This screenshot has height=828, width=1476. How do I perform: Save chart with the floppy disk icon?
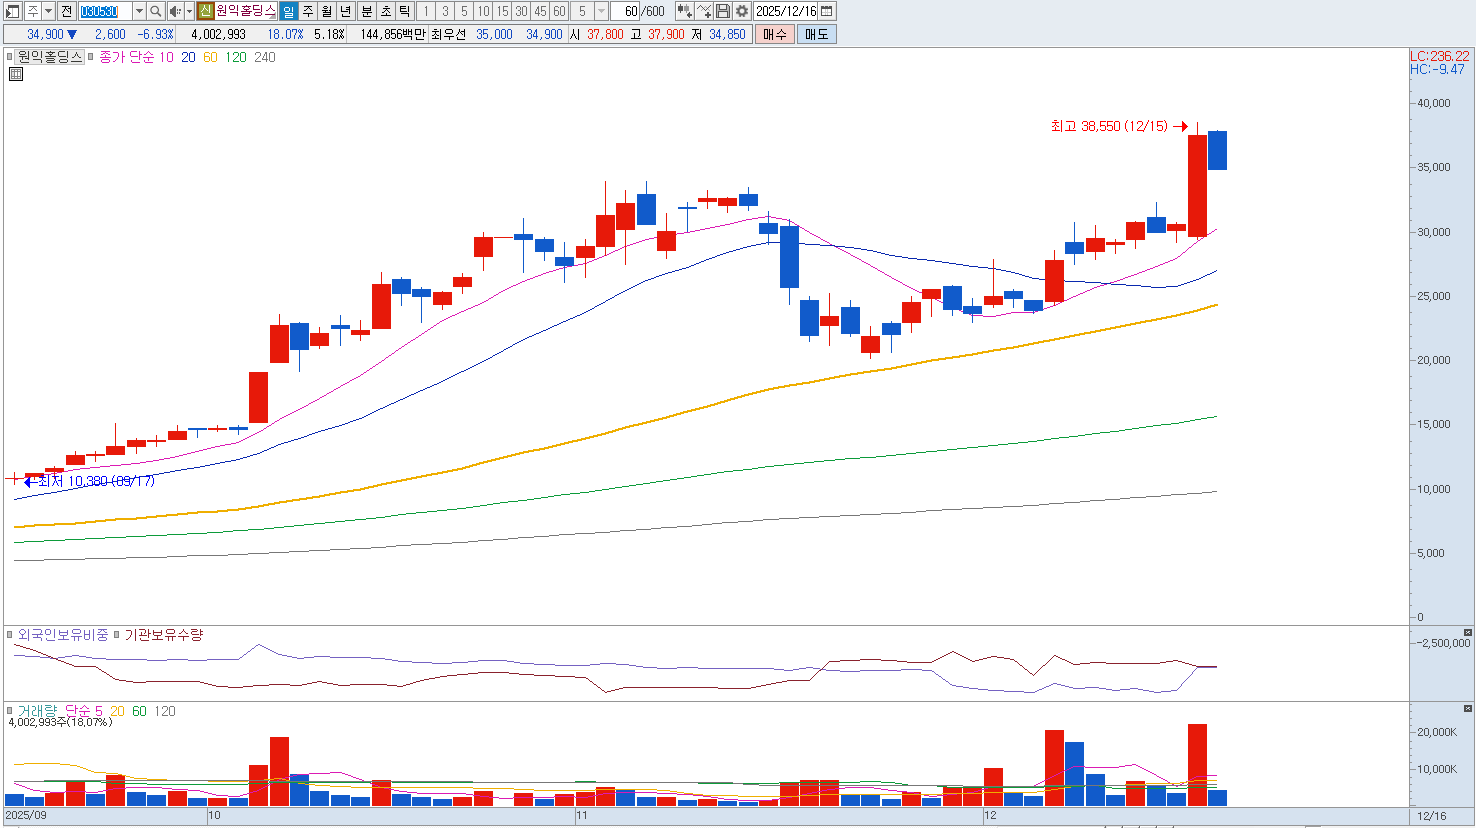pos(723,11)
